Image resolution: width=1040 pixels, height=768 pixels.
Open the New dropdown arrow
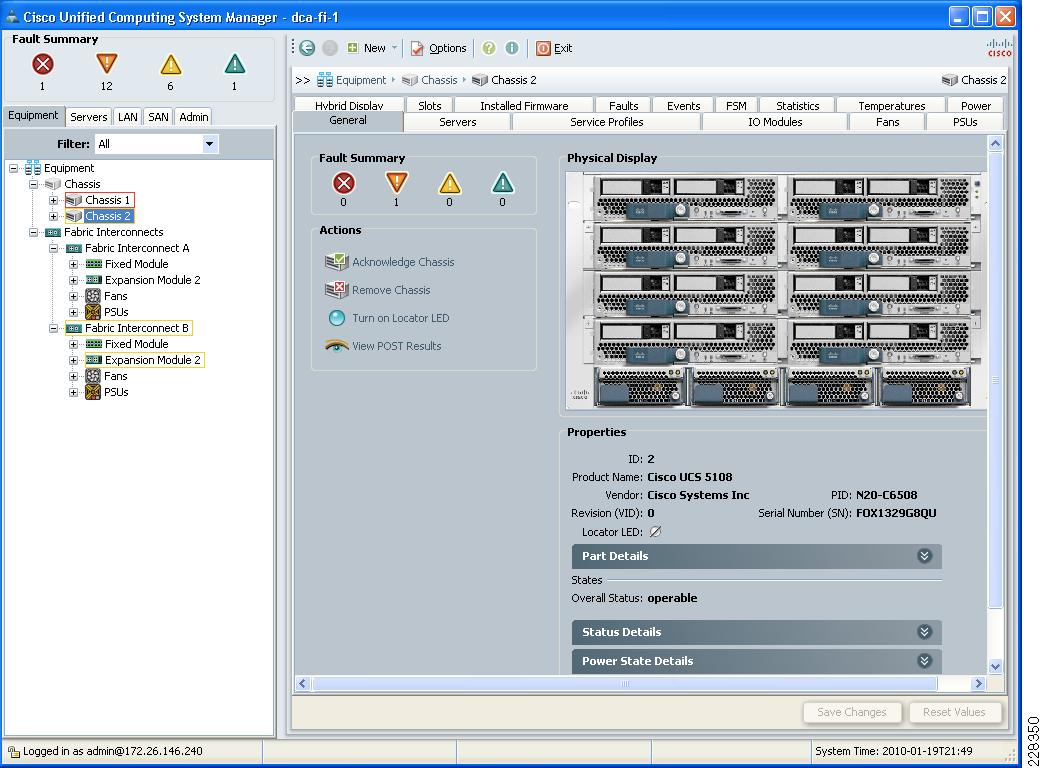[x=395, y=48]
